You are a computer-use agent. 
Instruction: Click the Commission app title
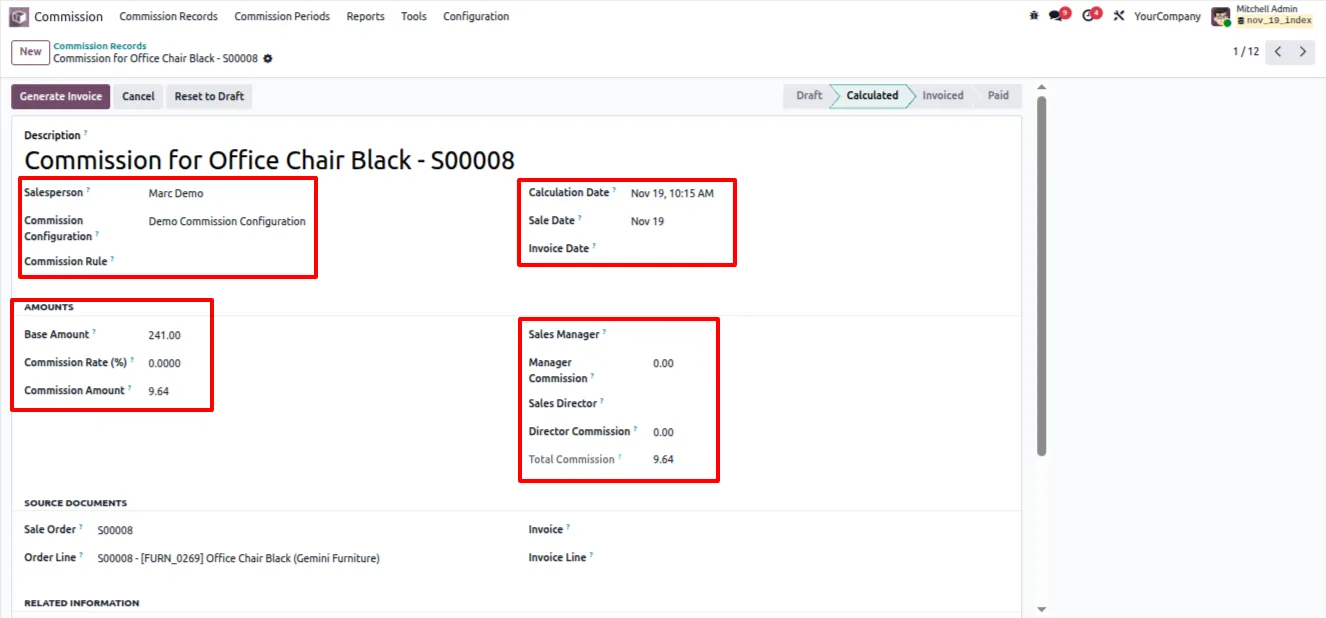68,17
